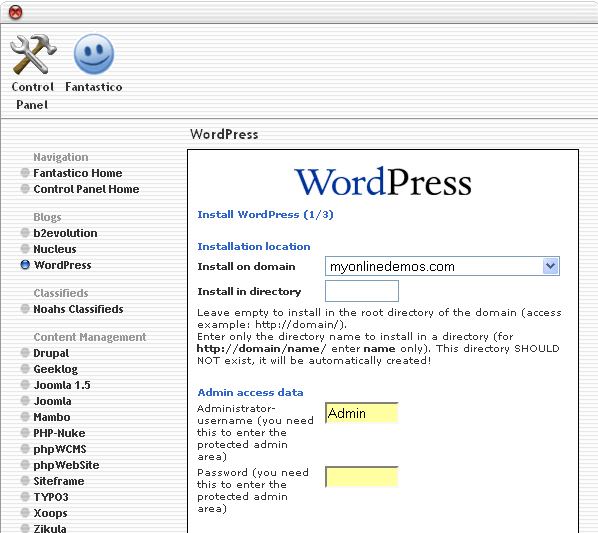Select the blue bullet beside WordPress

(x=25, y=265)
